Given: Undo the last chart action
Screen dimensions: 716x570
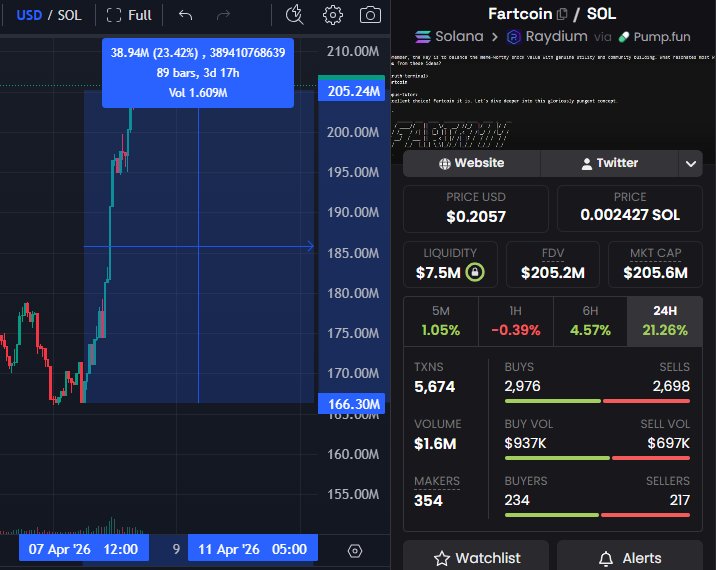Looking at the screenshot, I should [185, 15].
